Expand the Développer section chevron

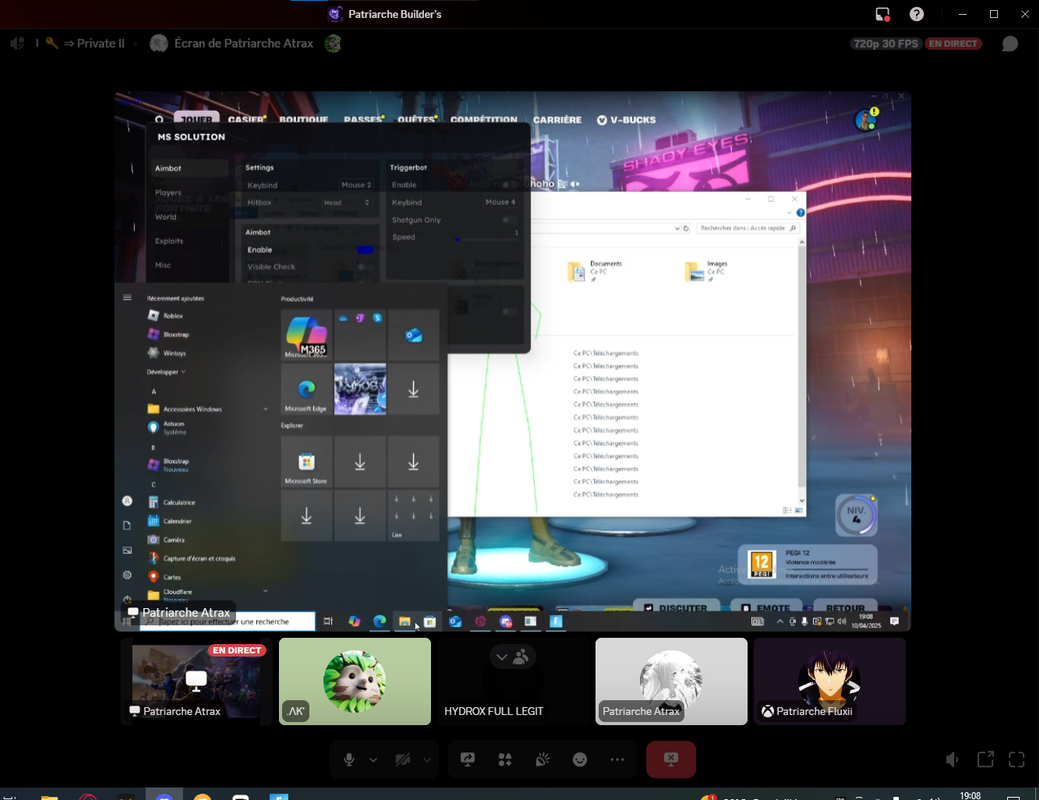pyautogui.click(x=184, y=372)
